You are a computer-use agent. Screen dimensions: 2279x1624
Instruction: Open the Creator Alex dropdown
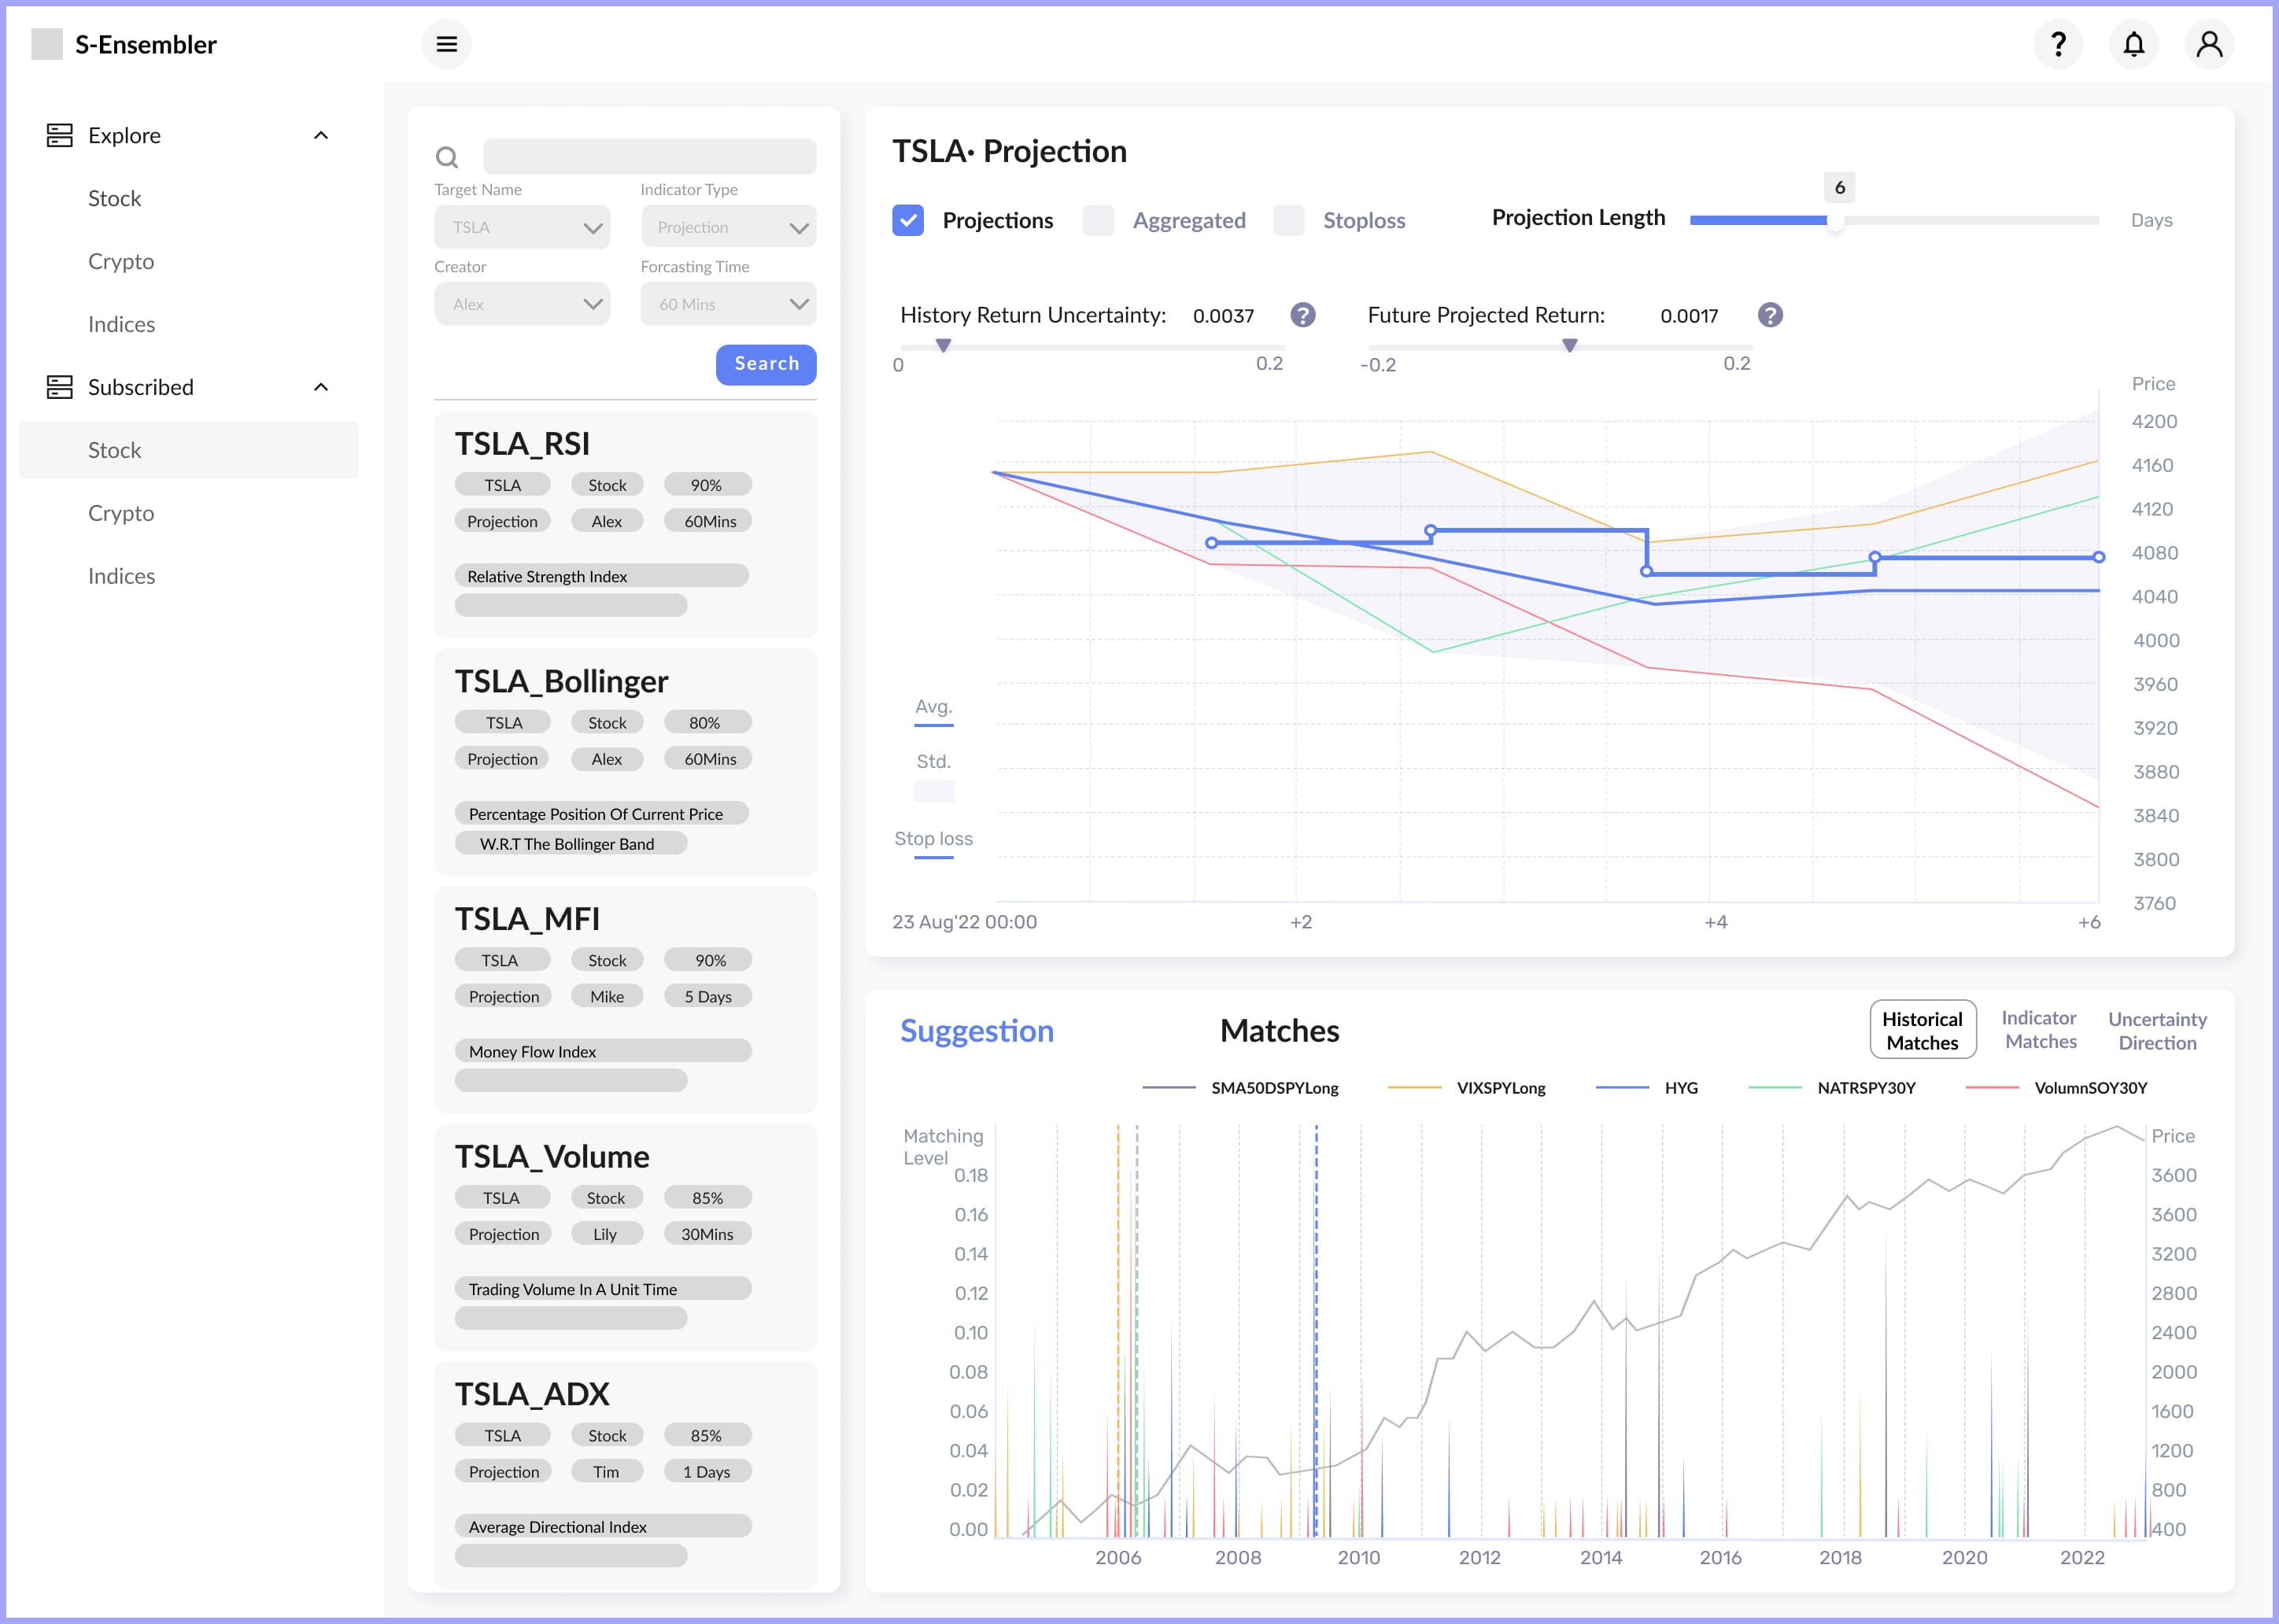pos(522,304)
